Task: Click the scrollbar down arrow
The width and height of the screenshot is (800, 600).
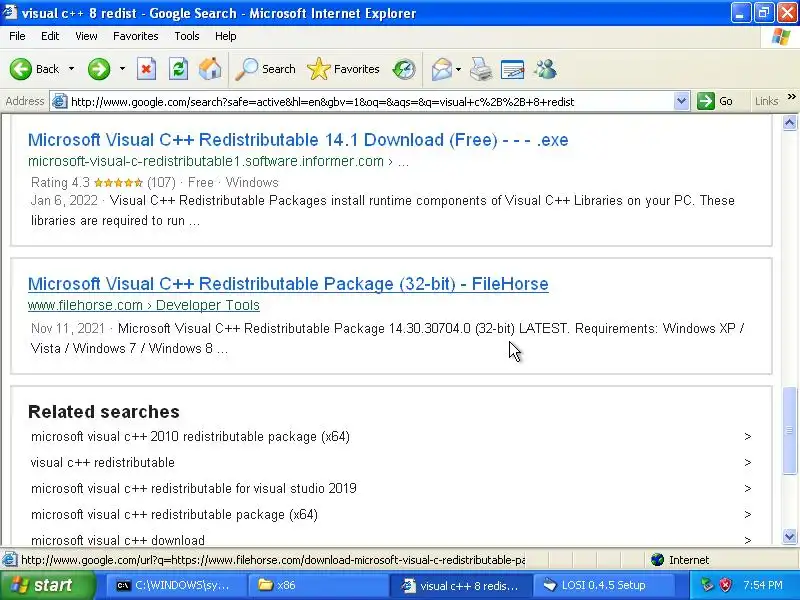Action: point(790,537)
